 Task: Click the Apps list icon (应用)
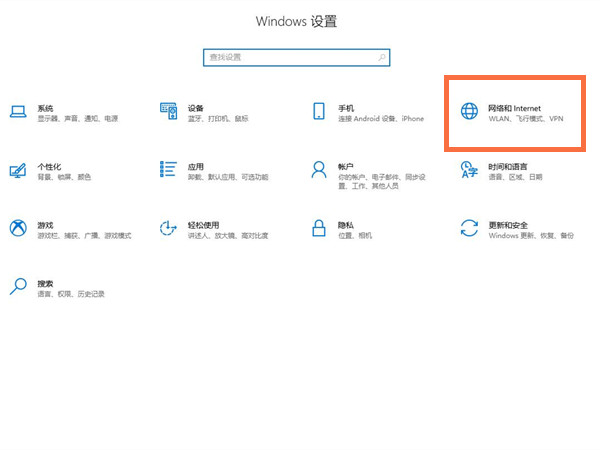(x=168, y=170)
